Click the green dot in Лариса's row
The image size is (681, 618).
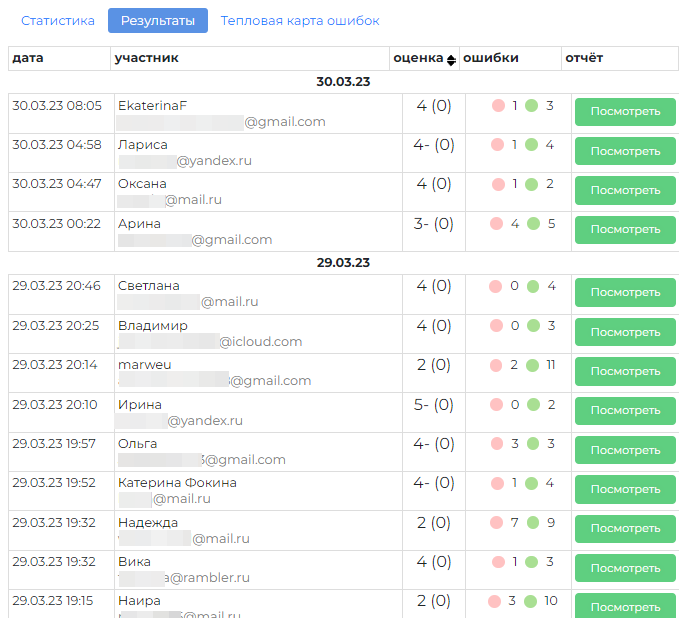tap(532, 145)
